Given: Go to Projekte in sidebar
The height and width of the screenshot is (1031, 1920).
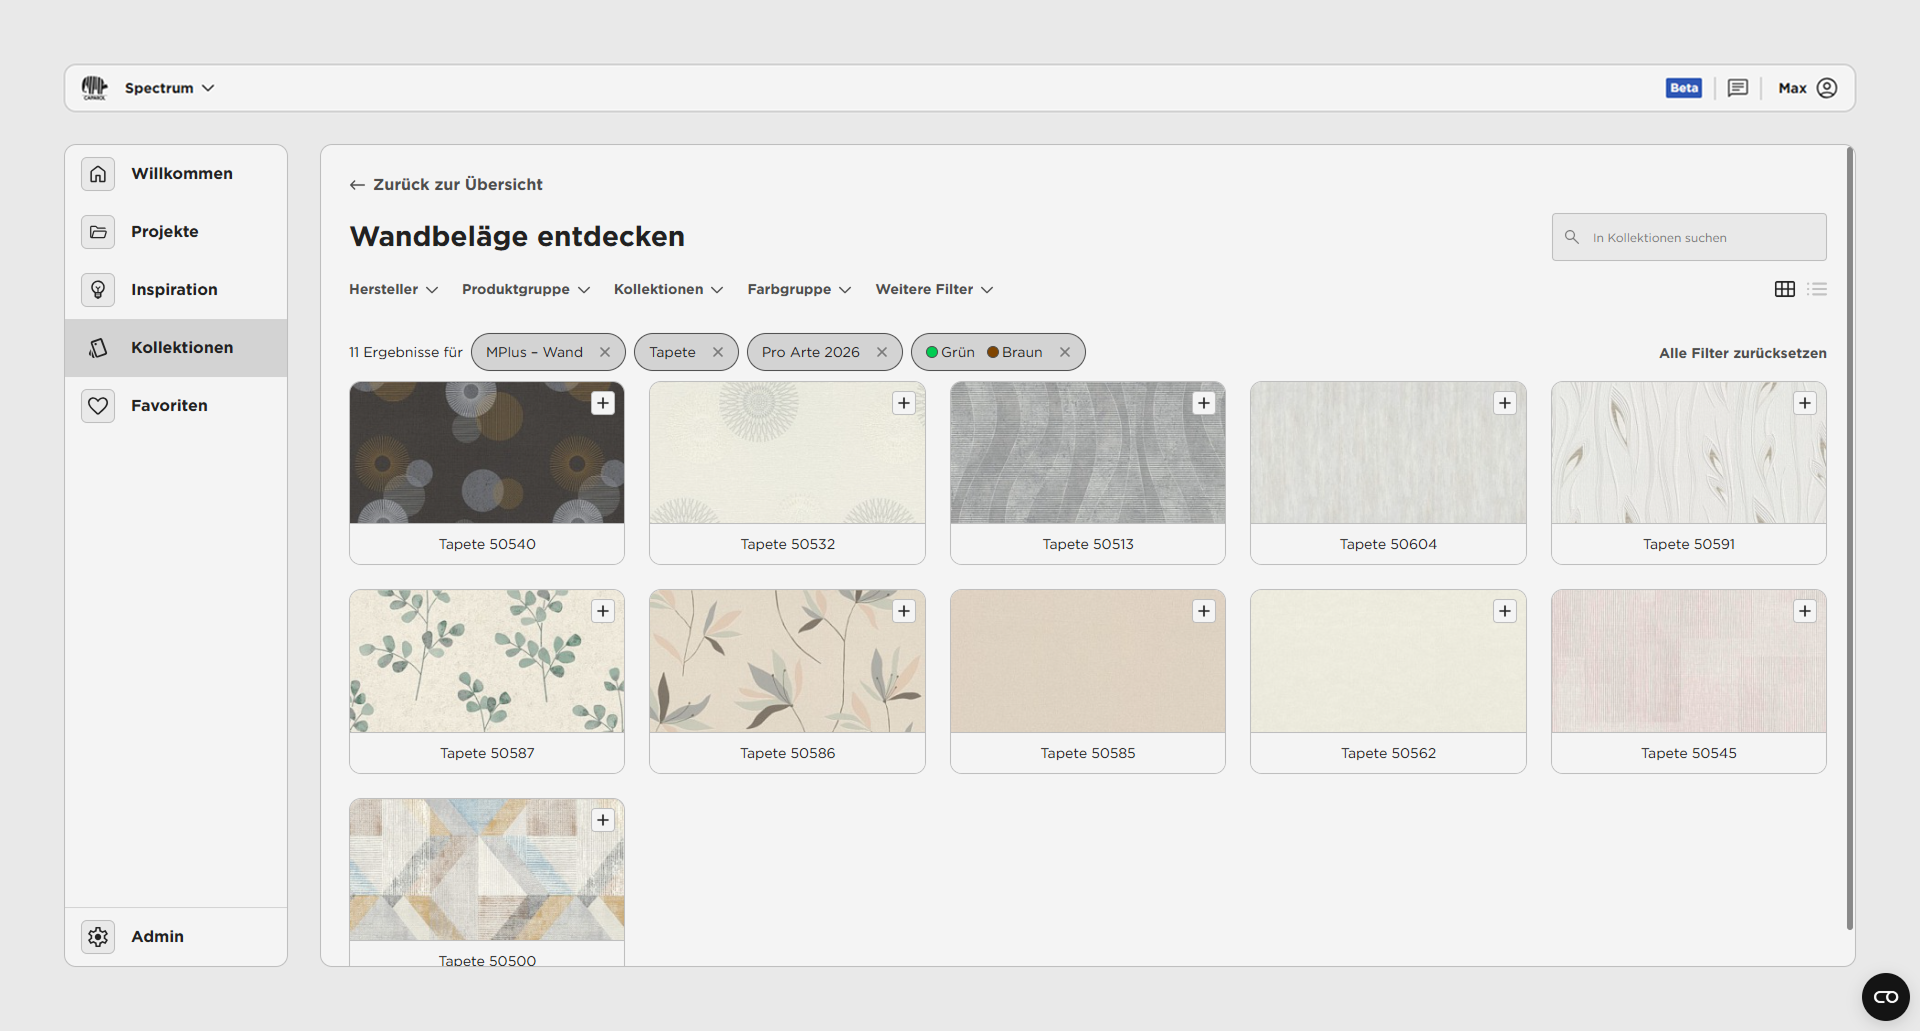Looking at the screenshot, I should tap(165, 232).
